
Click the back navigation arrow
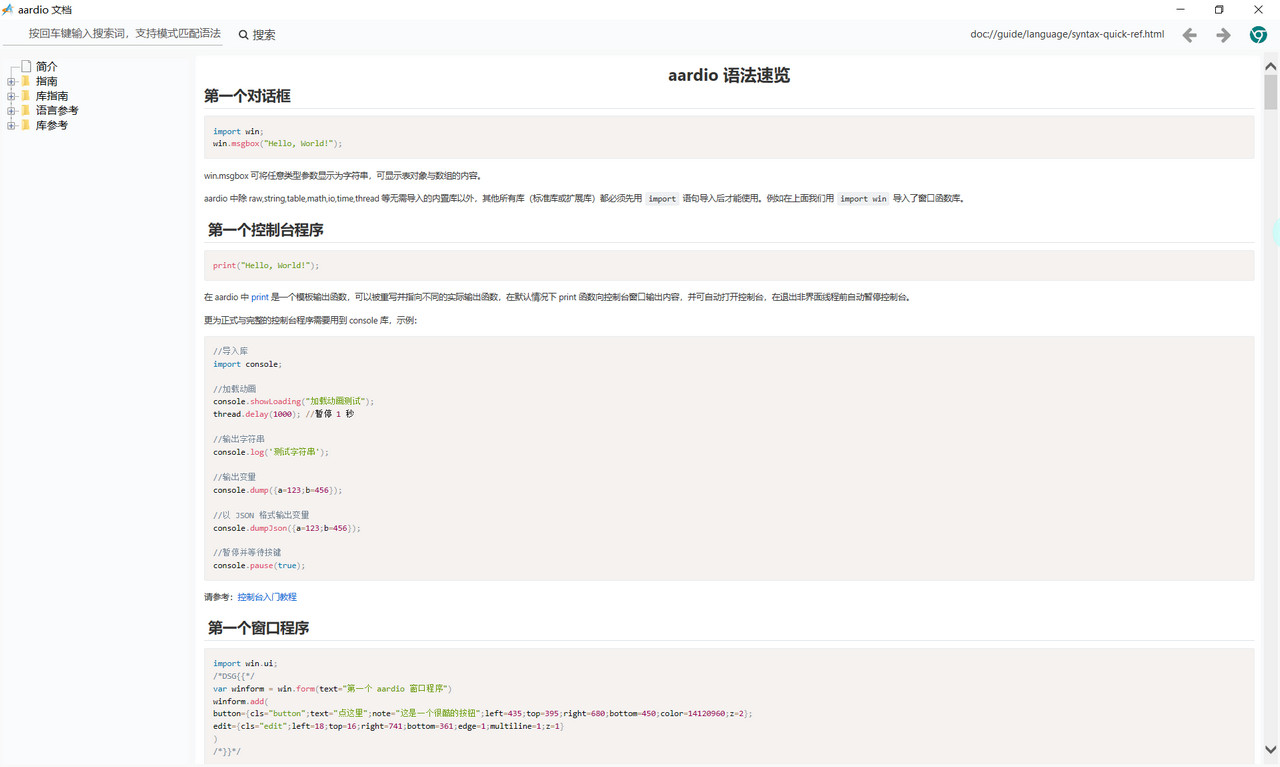point(1189,35)
